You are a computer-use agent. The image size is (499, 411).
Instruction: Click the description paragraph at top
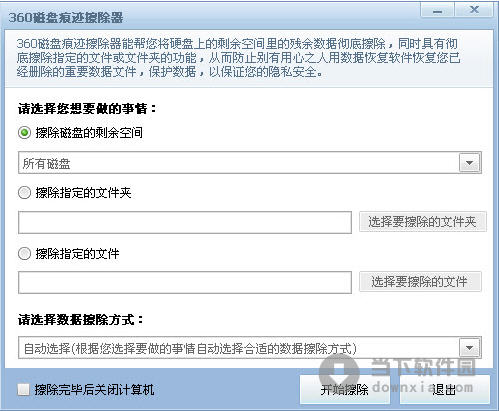(x=238, y=58)
